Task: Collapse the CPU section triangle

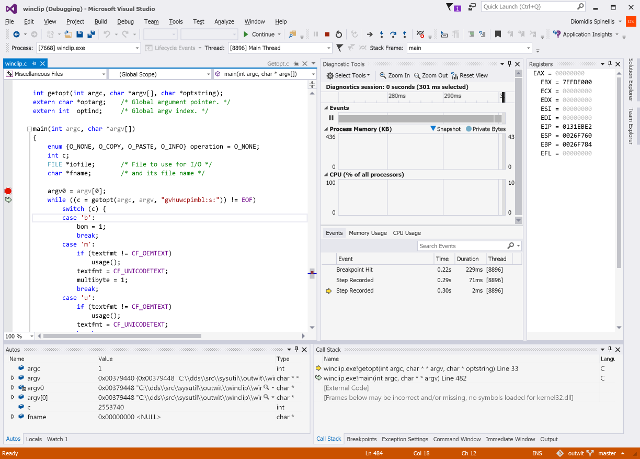Action: pyautogui.click(x=326, y=175)
